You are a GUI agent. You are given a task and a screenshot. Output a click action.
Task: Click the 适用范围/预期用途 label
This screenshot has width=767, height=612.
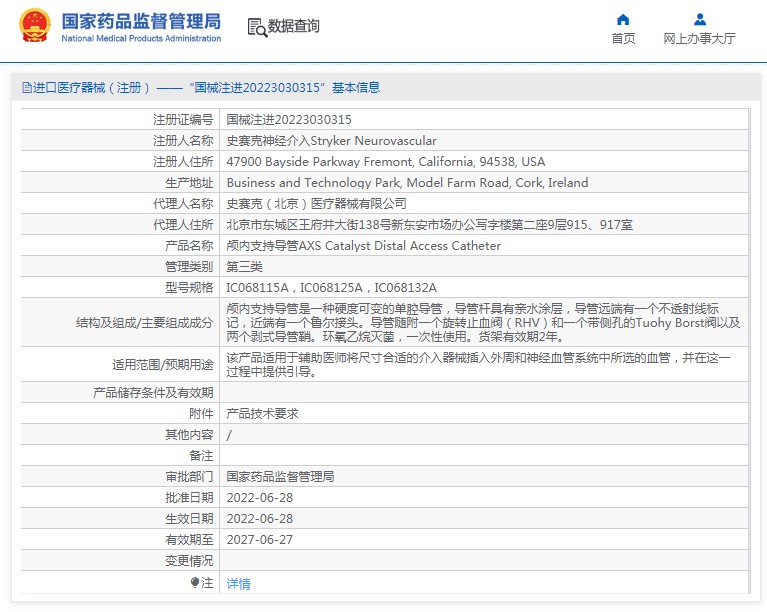pyautogui.click(x=162, y=365)
